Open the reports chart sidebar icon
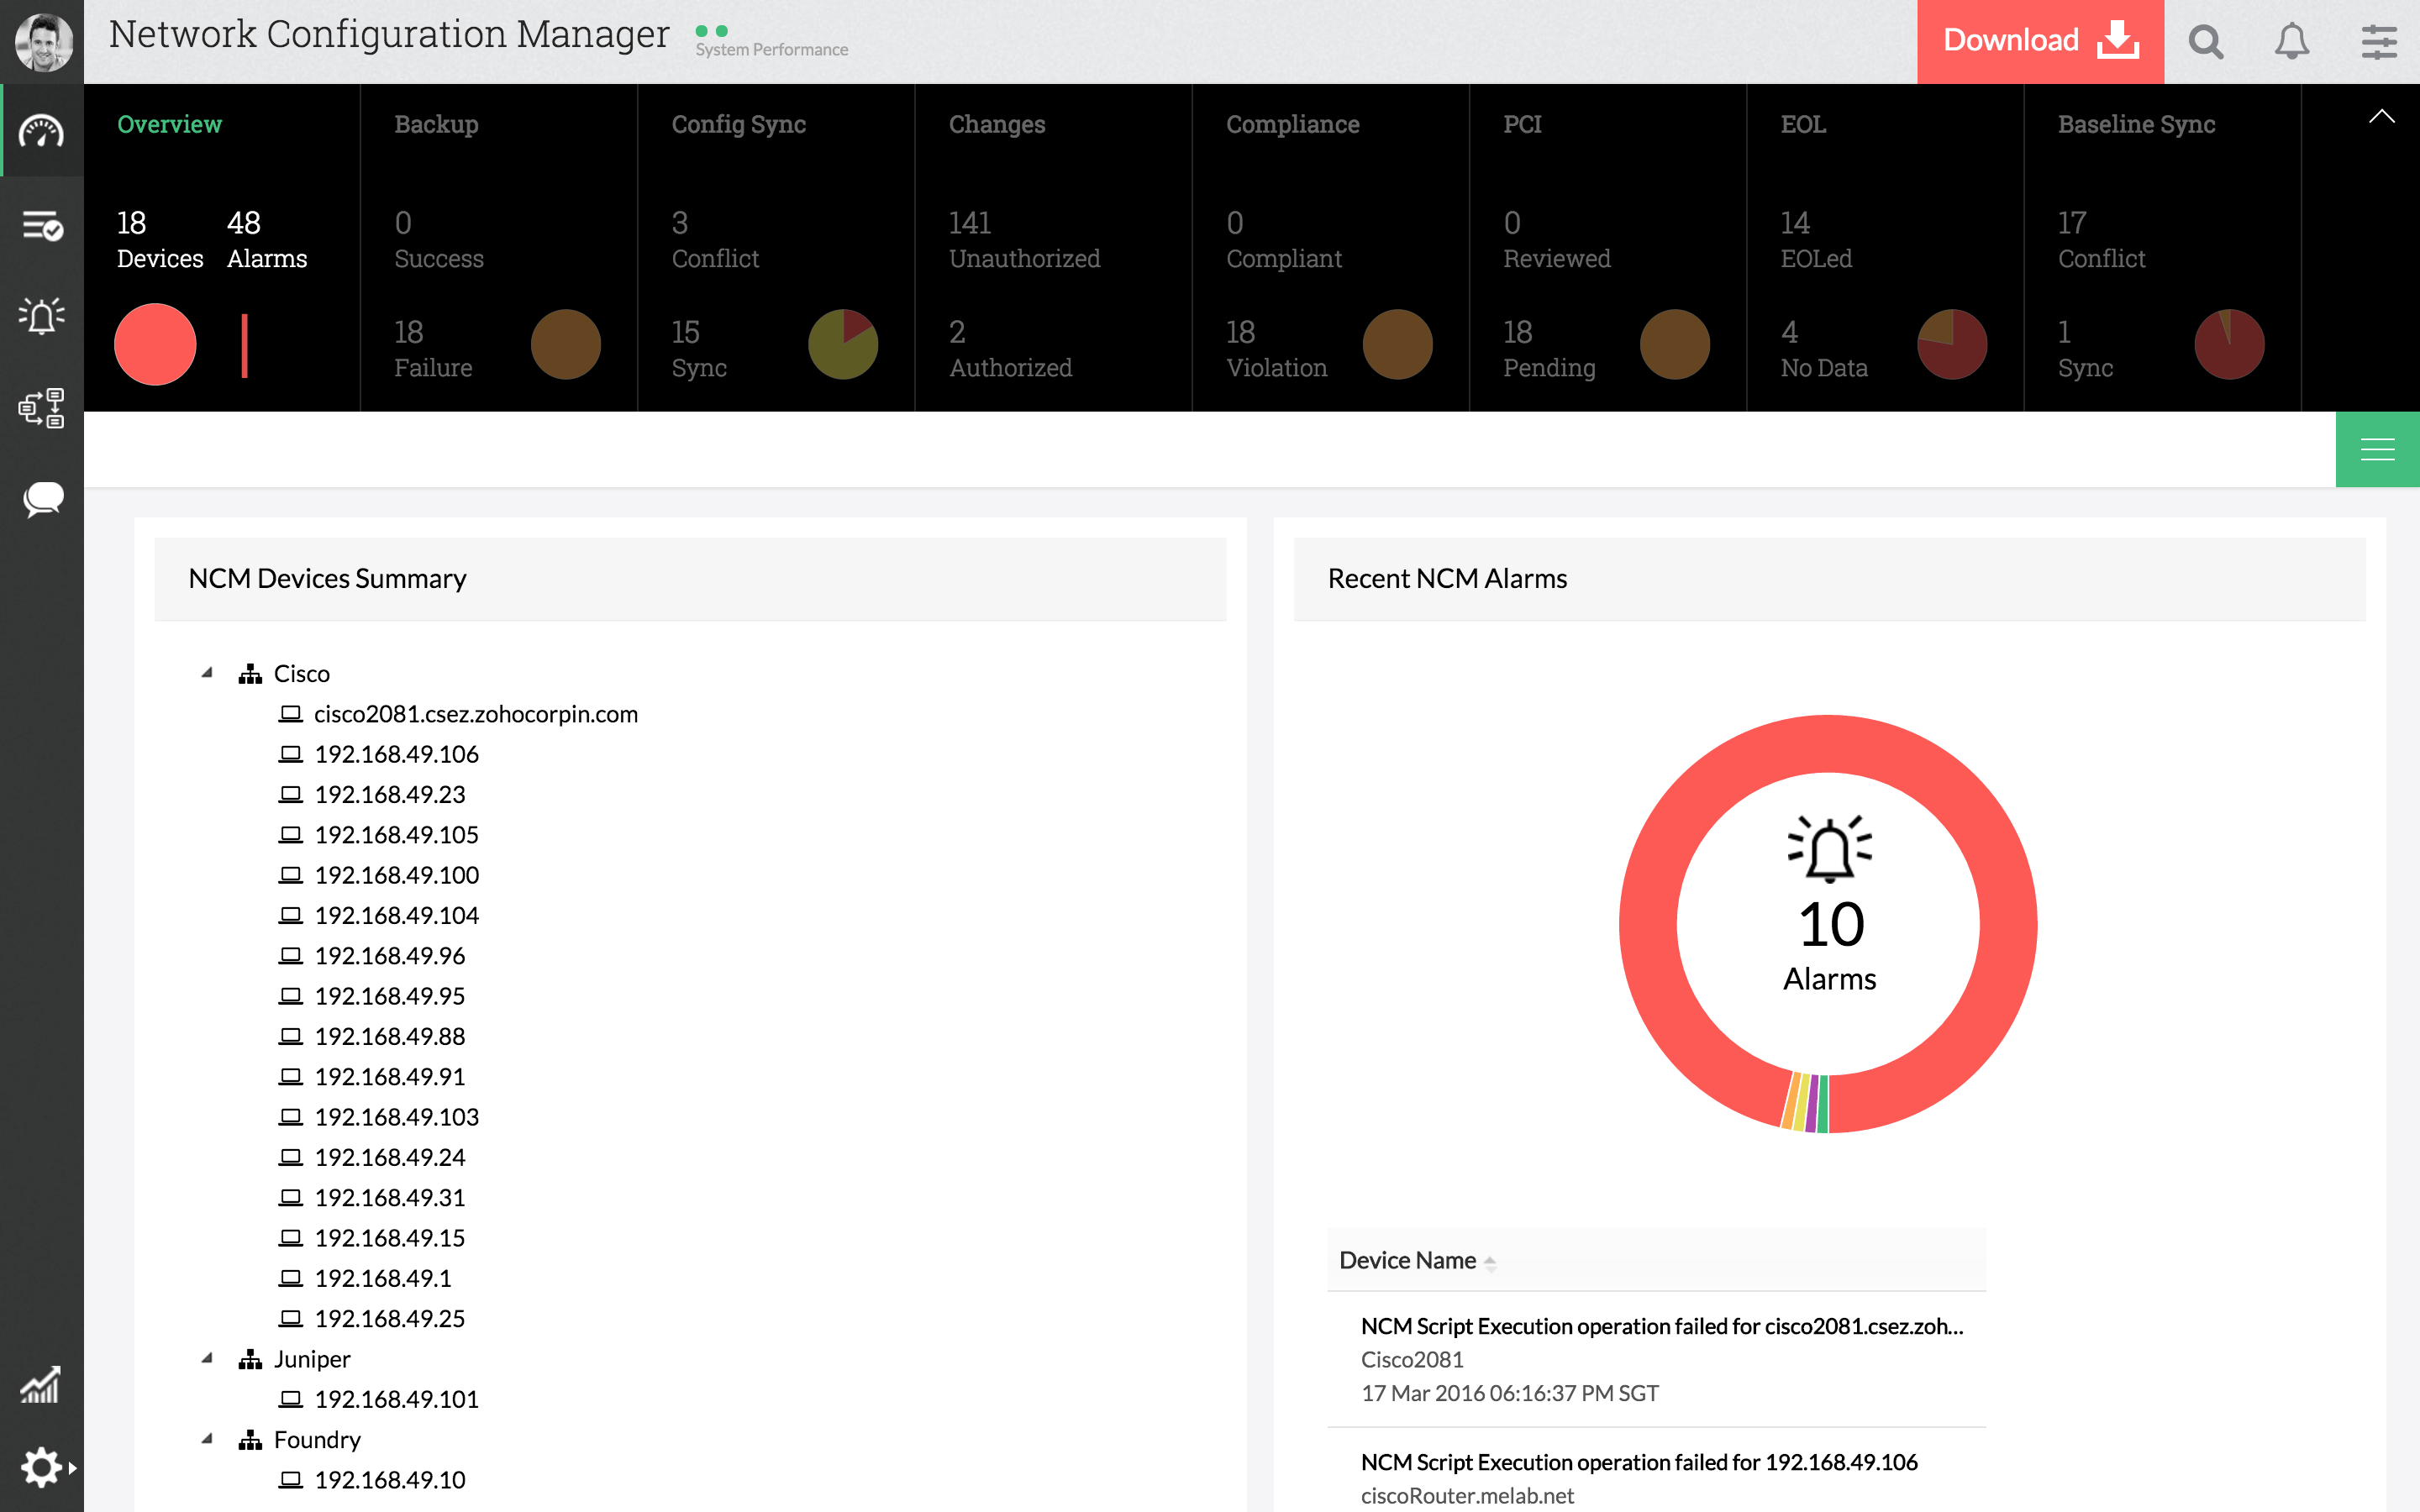 tap(40, 1385)
